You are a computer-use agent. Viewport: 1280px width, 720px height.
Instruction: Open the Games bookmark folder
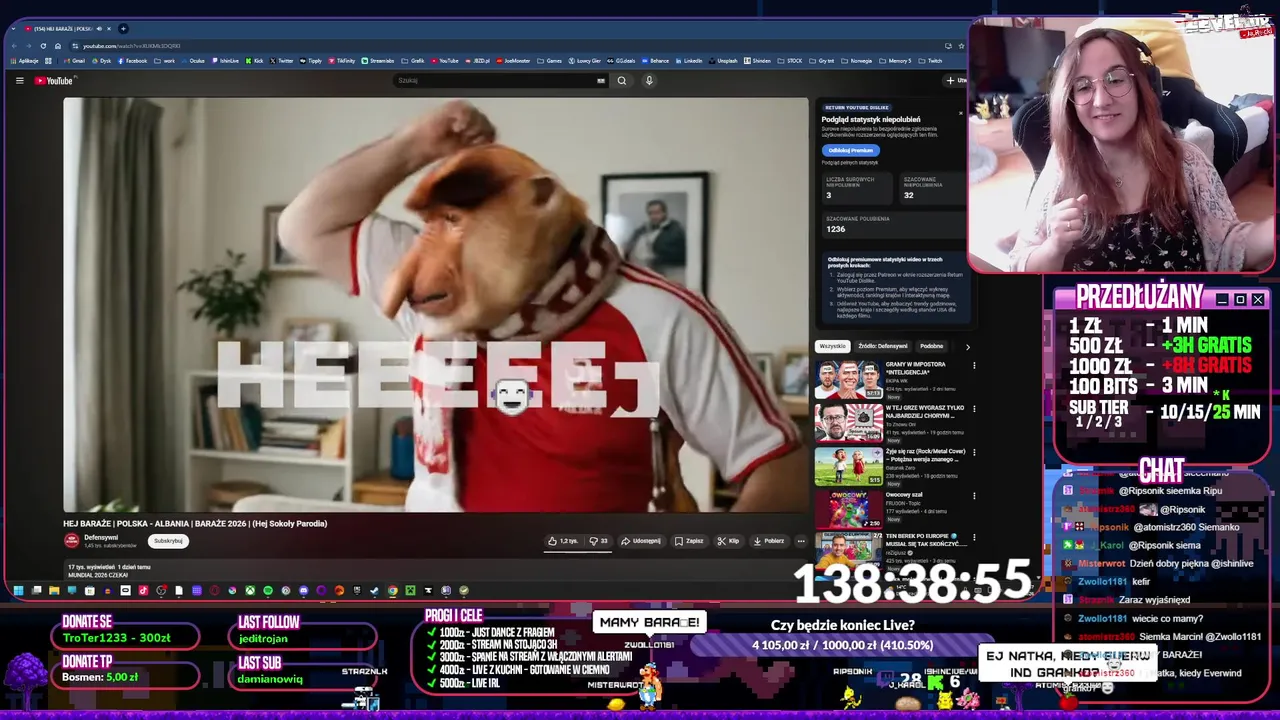[549, 61]
